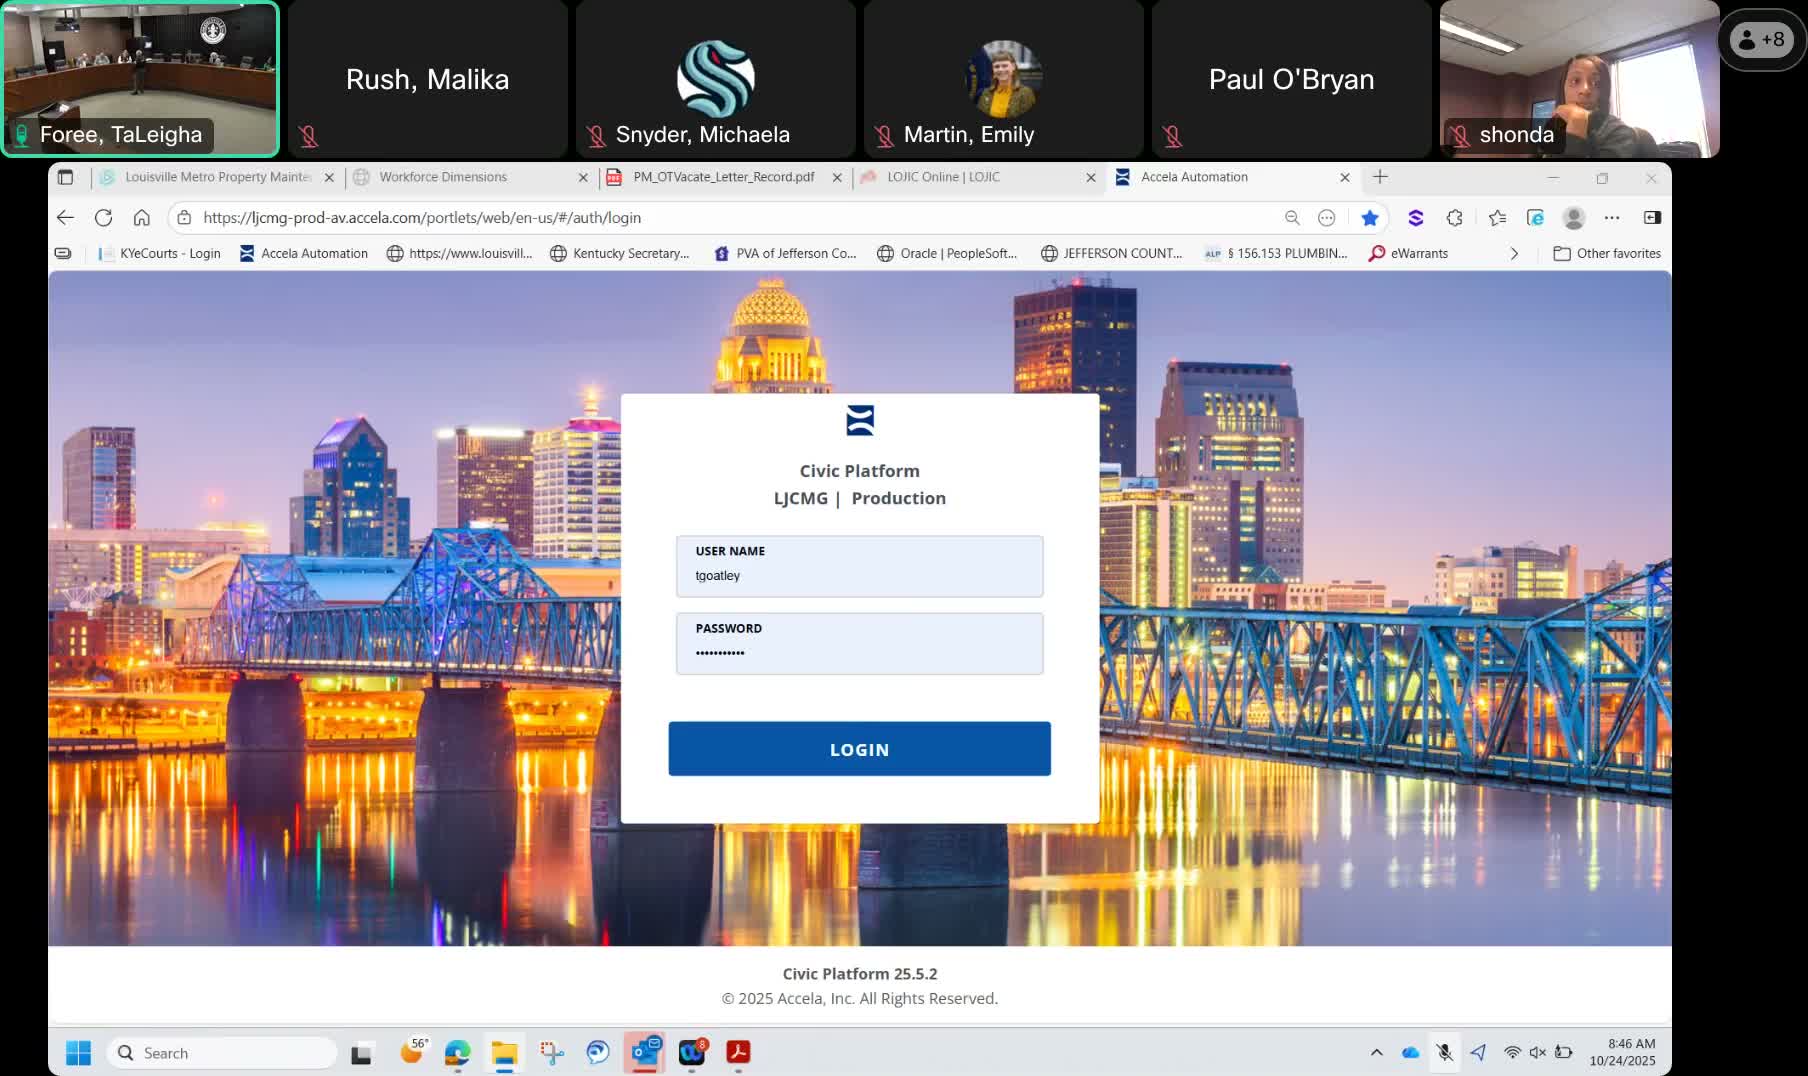The height and width of the screenshot is (1076, 1808).
Task: Open the browser extensions puzzle icon
Action: coord(1454,217)
